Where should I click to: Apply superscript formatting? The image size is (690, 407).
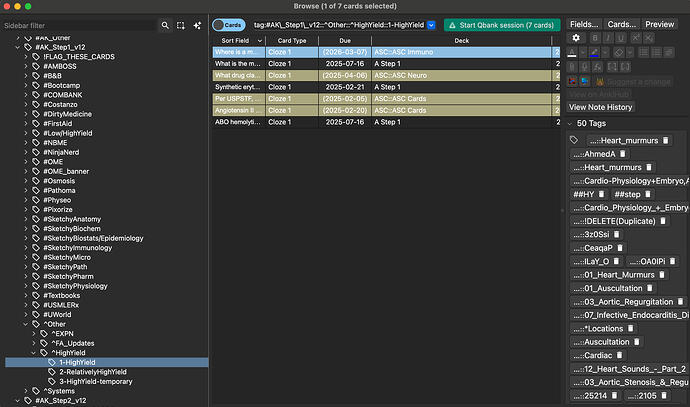pyautogui.click(x=635, y=38)
